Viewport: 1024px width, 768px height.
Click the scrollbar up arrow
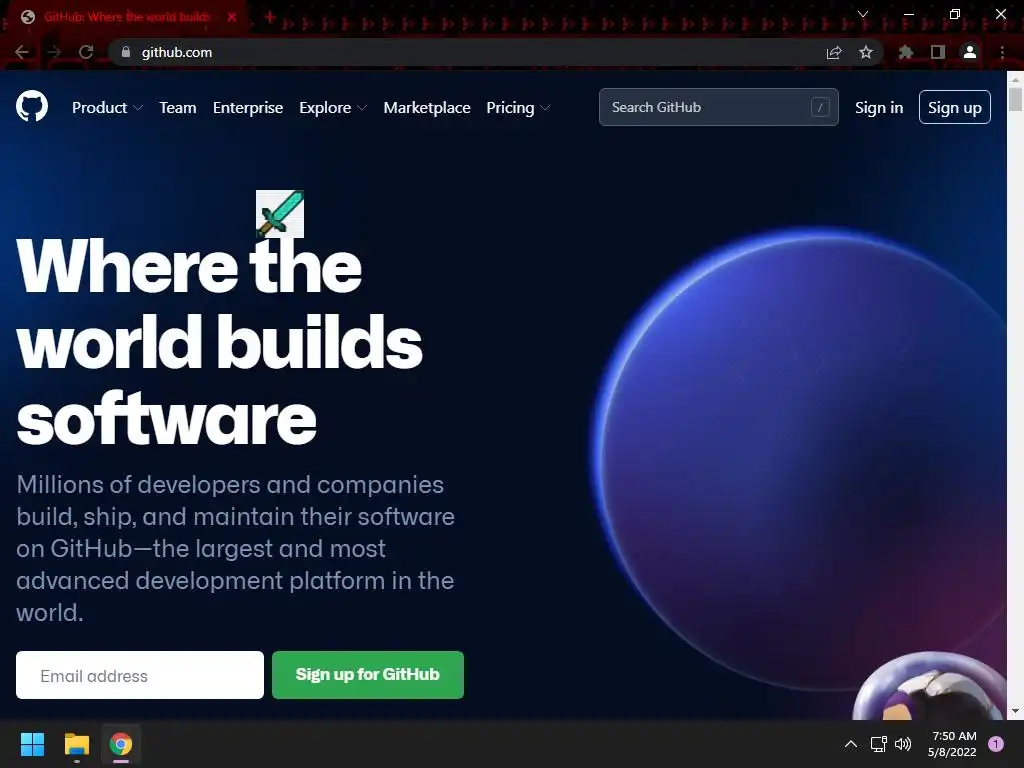click(x=1015, y=79)
